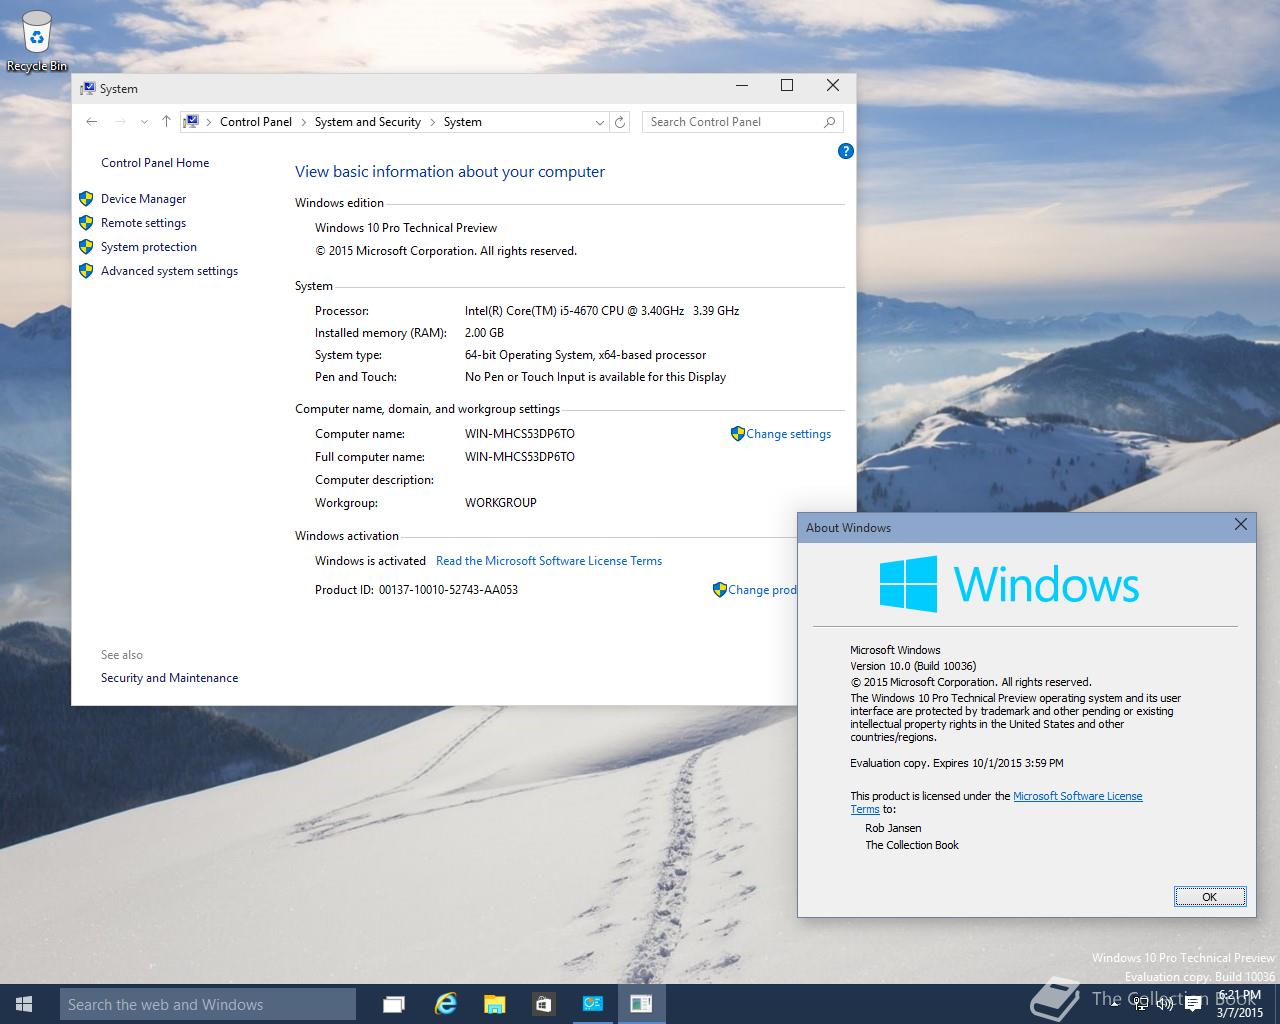Open Microsoft Software License link in About Windows
This screenshot has height=1024, width=1280.
coord(1077,796)
